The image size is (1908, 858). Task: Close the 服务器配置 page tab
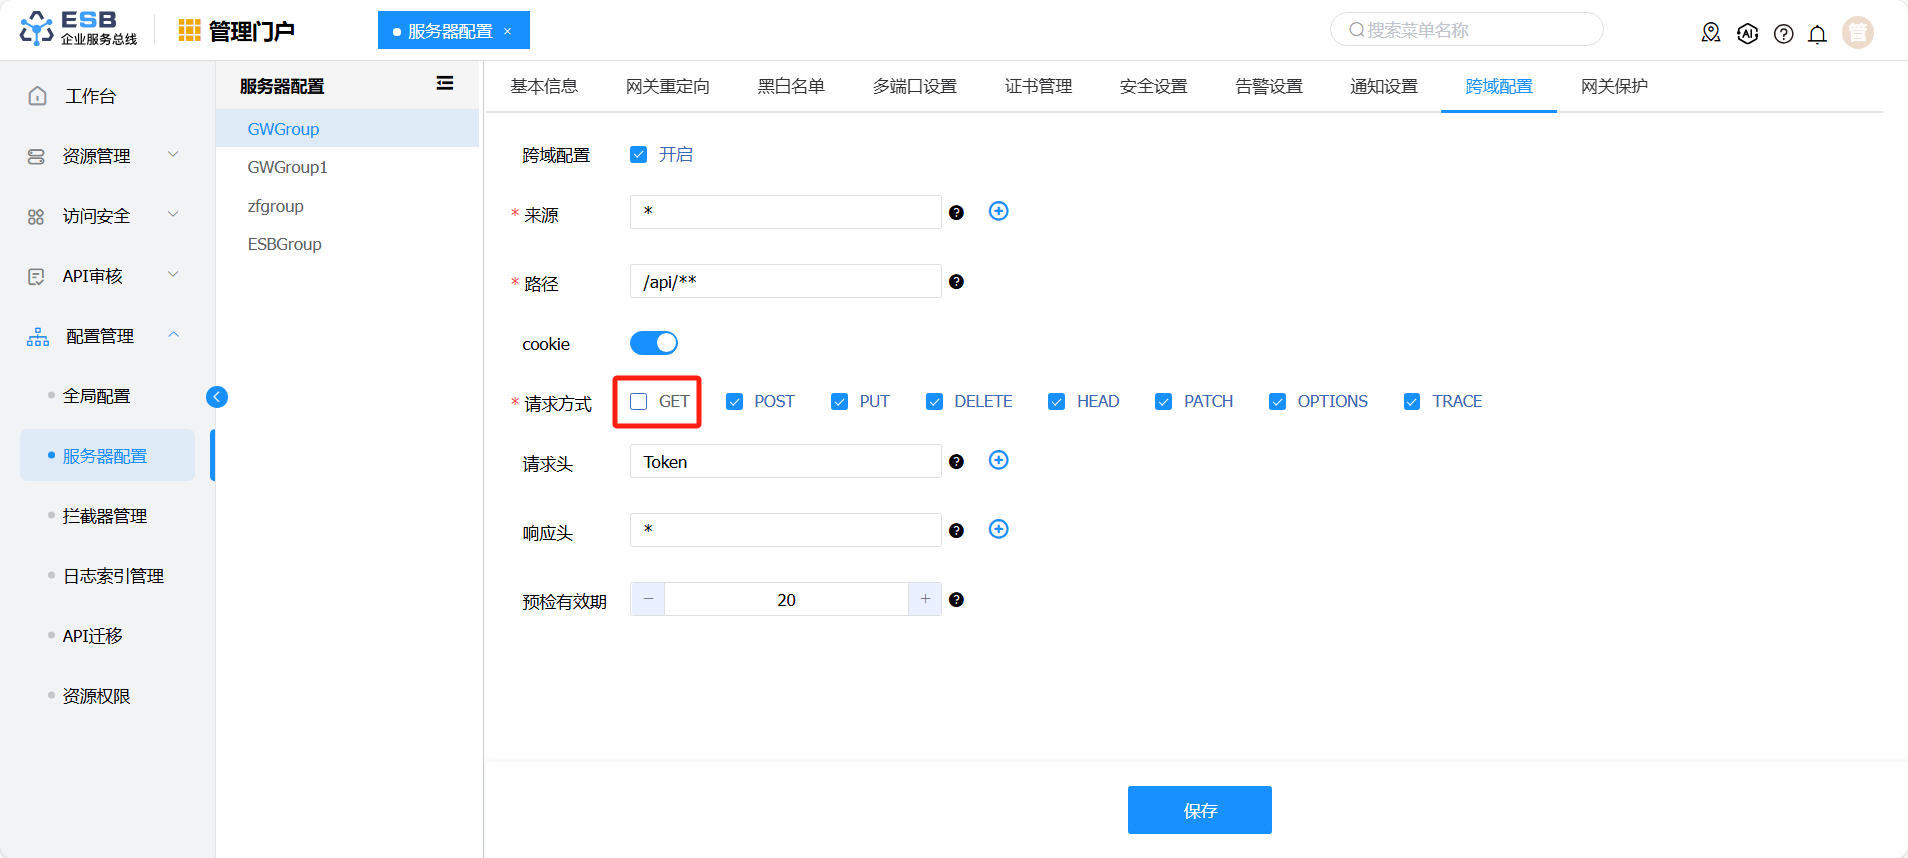pos(508,31)
